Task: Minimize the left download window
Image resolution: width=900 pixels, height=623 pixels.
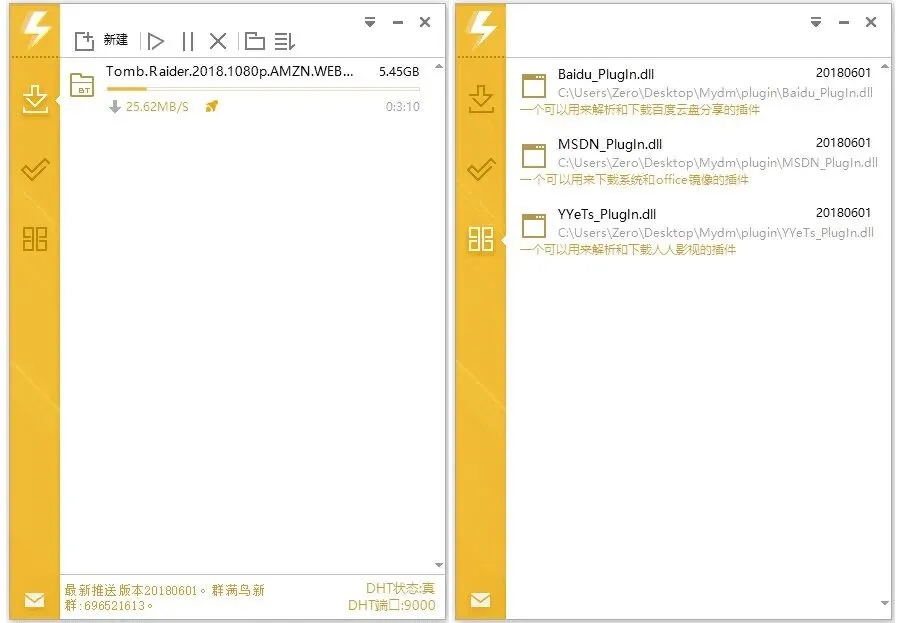Action: tap(398, 22)
